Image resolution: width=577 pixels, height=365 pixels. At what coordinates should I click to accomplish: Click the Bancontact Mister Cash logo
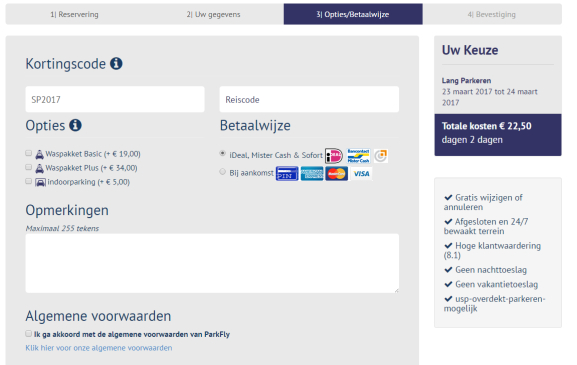tap(358, 156)
